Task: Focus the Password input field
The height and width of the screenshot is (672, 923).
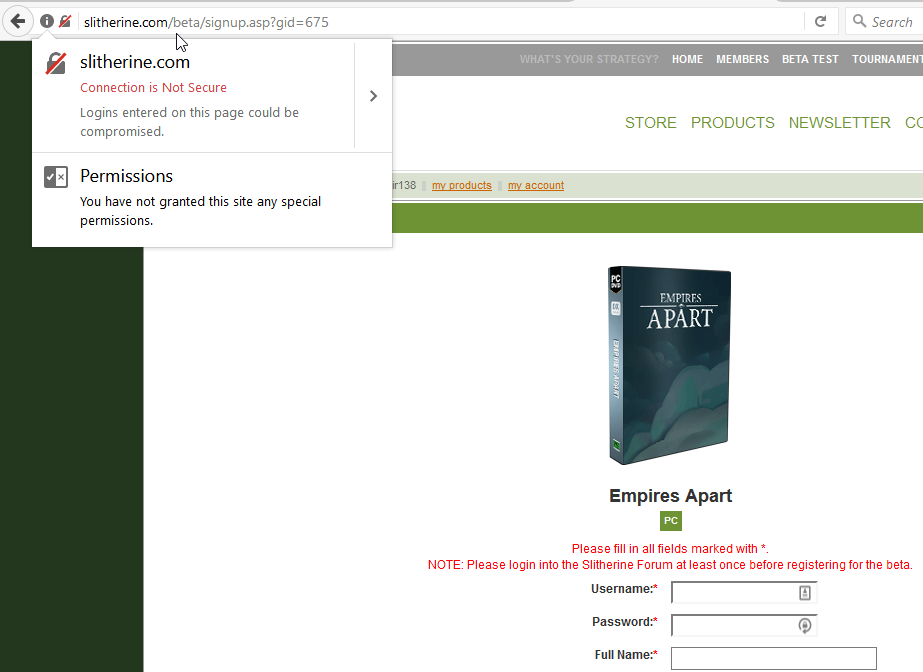Action: (744, 626)
